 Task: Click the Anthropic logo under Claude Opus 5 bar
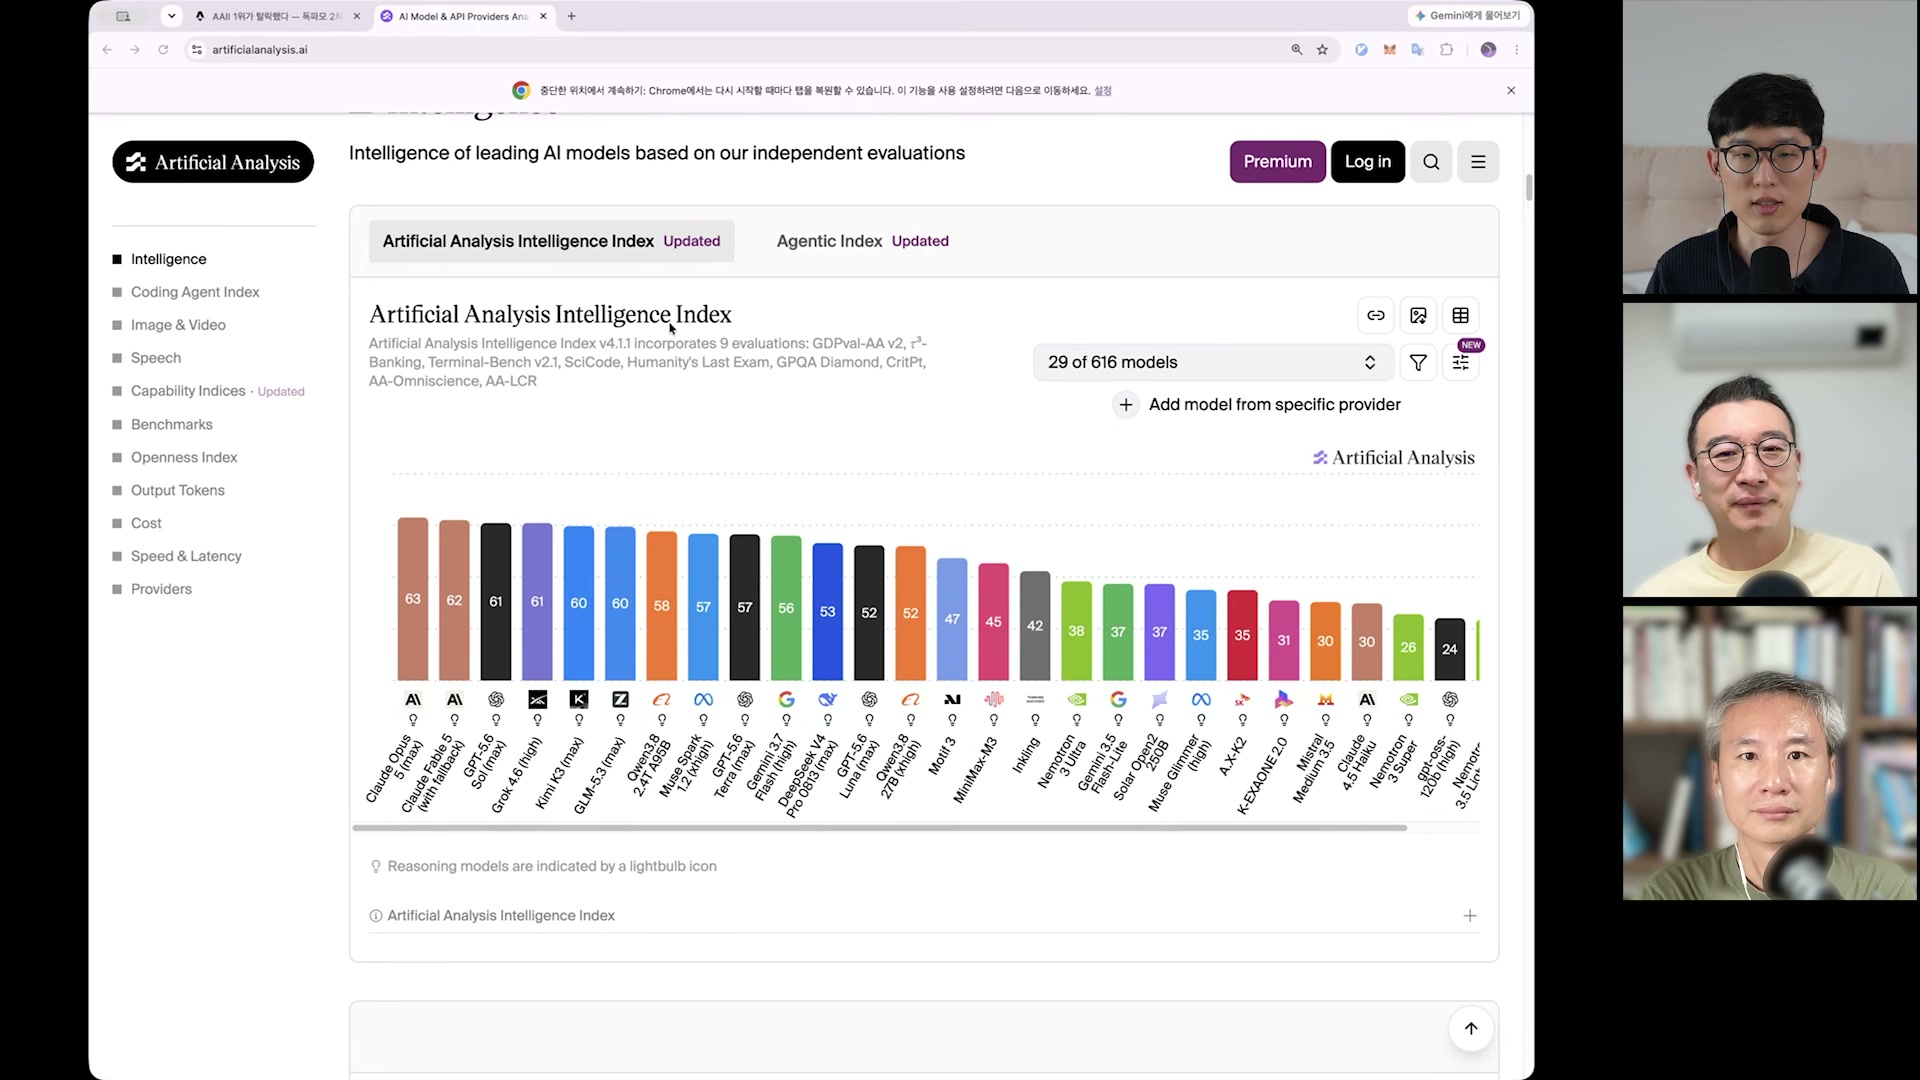(x=413, y=700)
